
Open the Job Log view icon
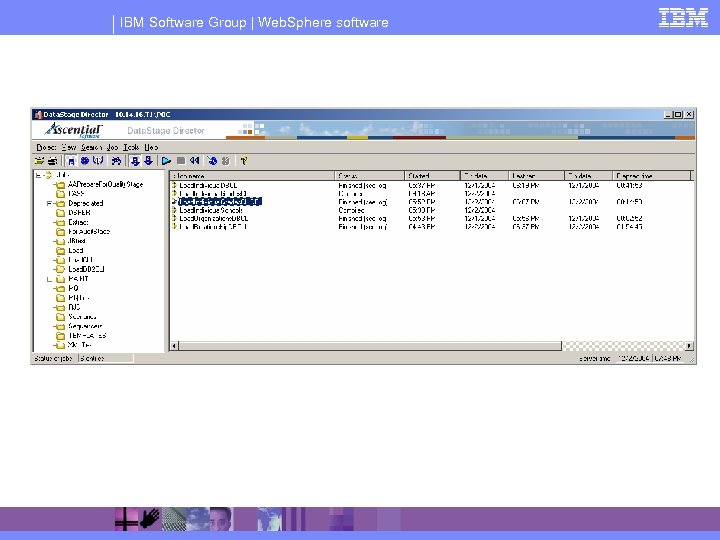pyautogui.click(x=84, y=161)
